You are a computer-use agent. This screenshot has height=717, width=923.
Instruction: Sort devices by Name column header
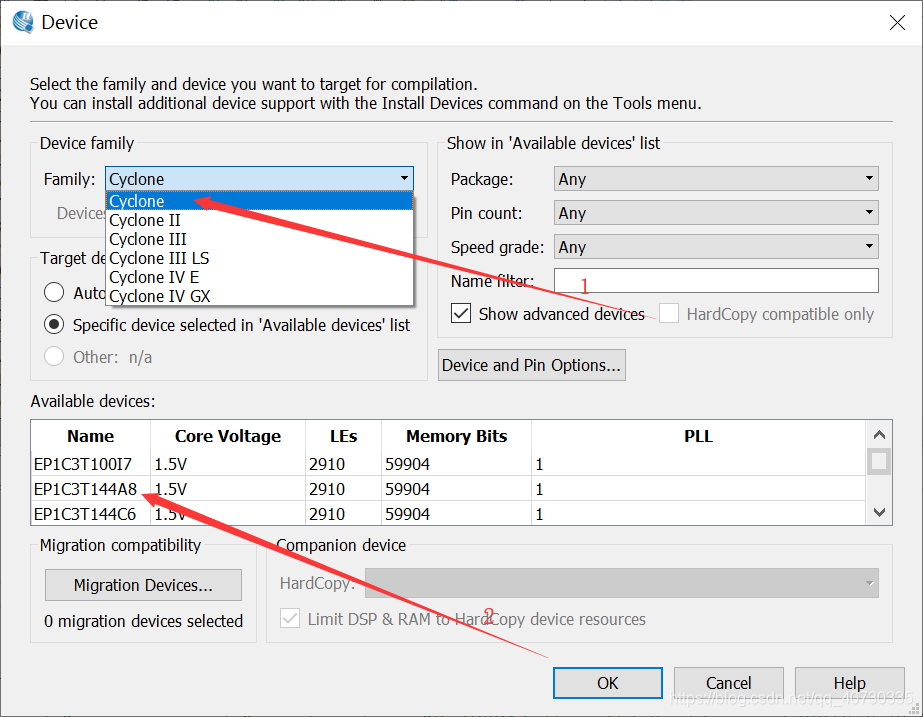pyautogui.click(x=91, y=436)
